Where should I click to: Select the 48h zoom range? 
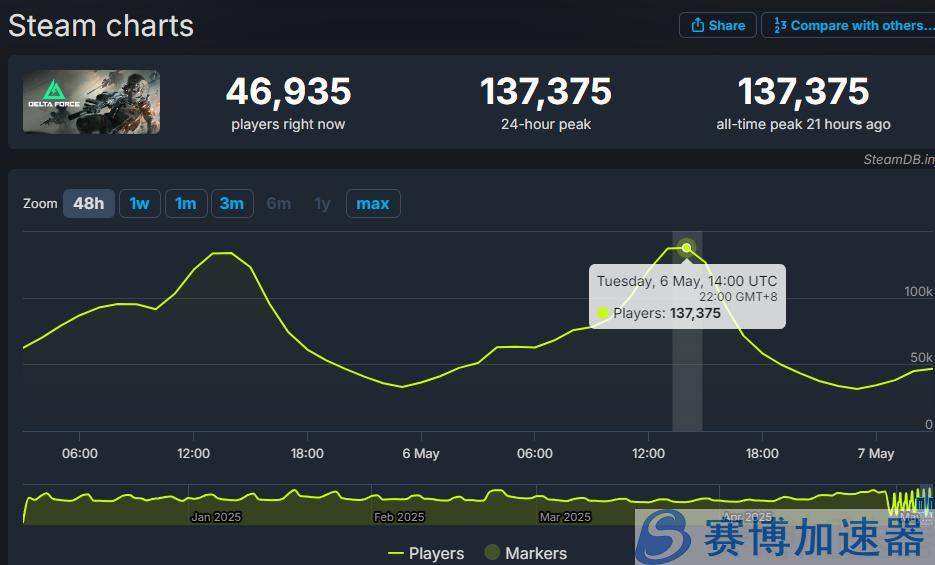pyautogui.click(x=89, y=203)
